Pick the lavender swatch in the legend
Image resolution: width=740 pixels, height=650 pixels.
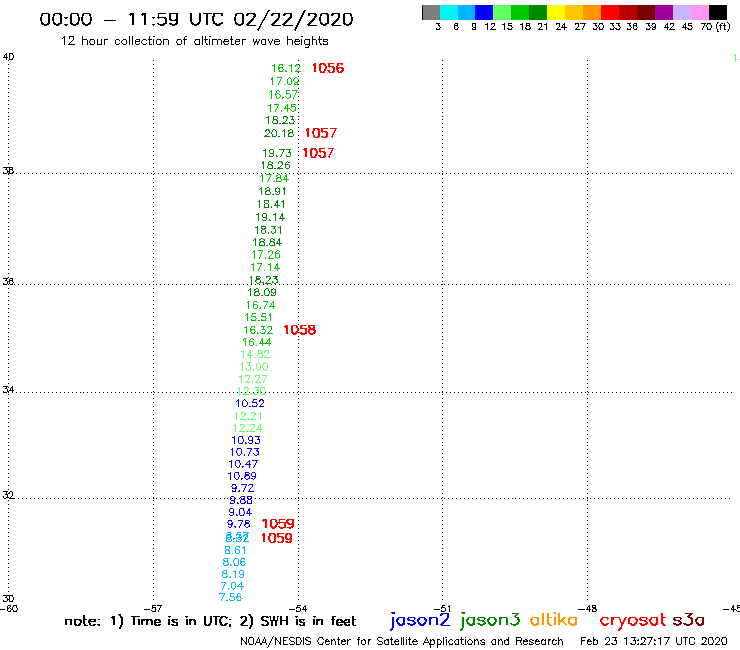click(681, 12)
